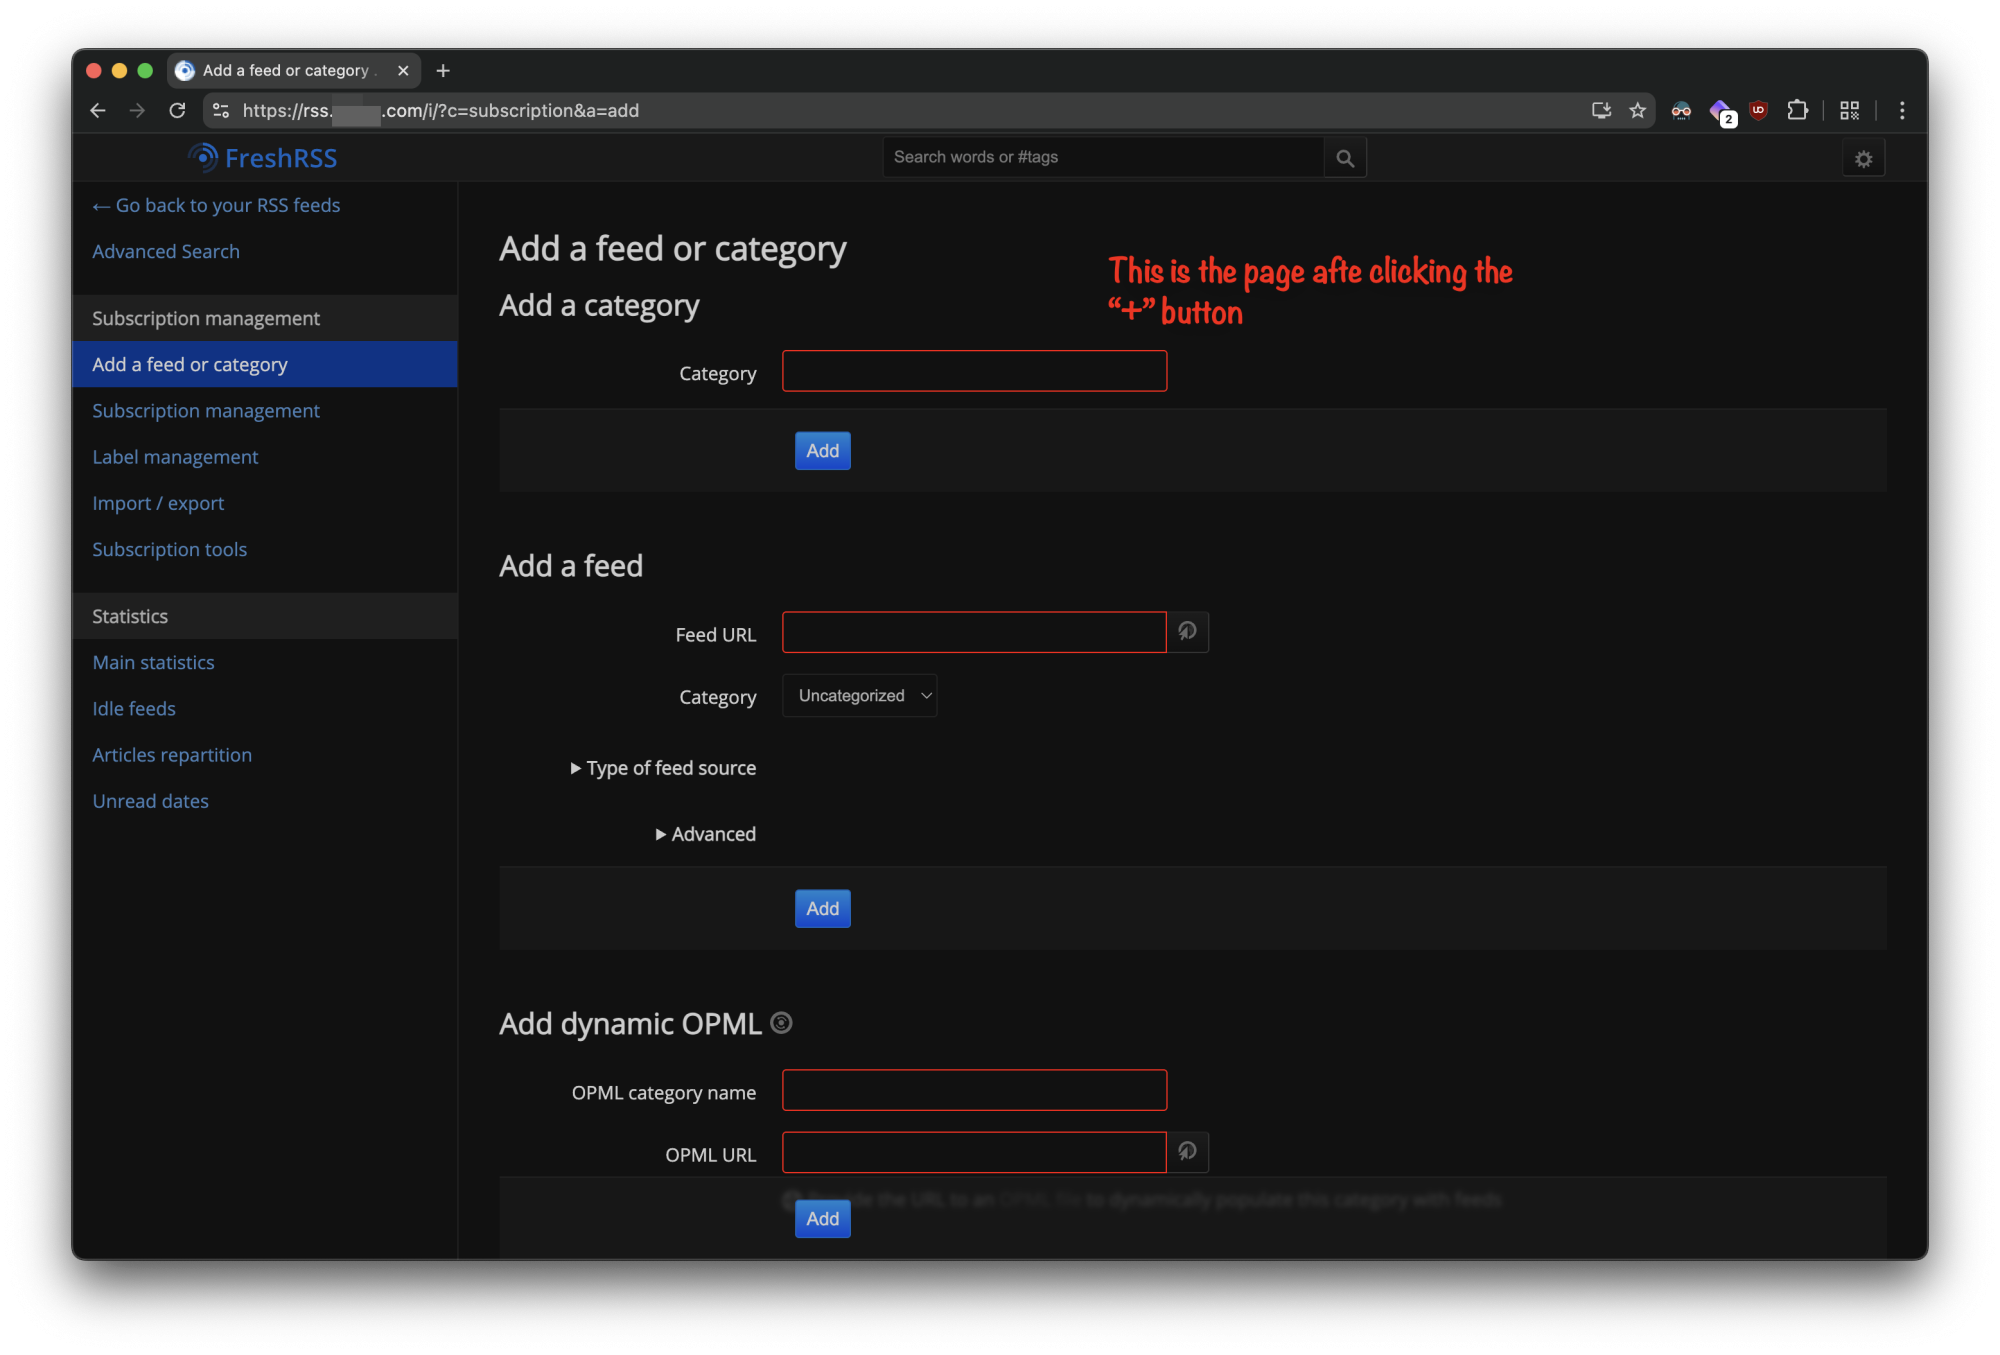Open Label management
The width and height of the screenshot is (2000, 1355).
tap(175, 457)
